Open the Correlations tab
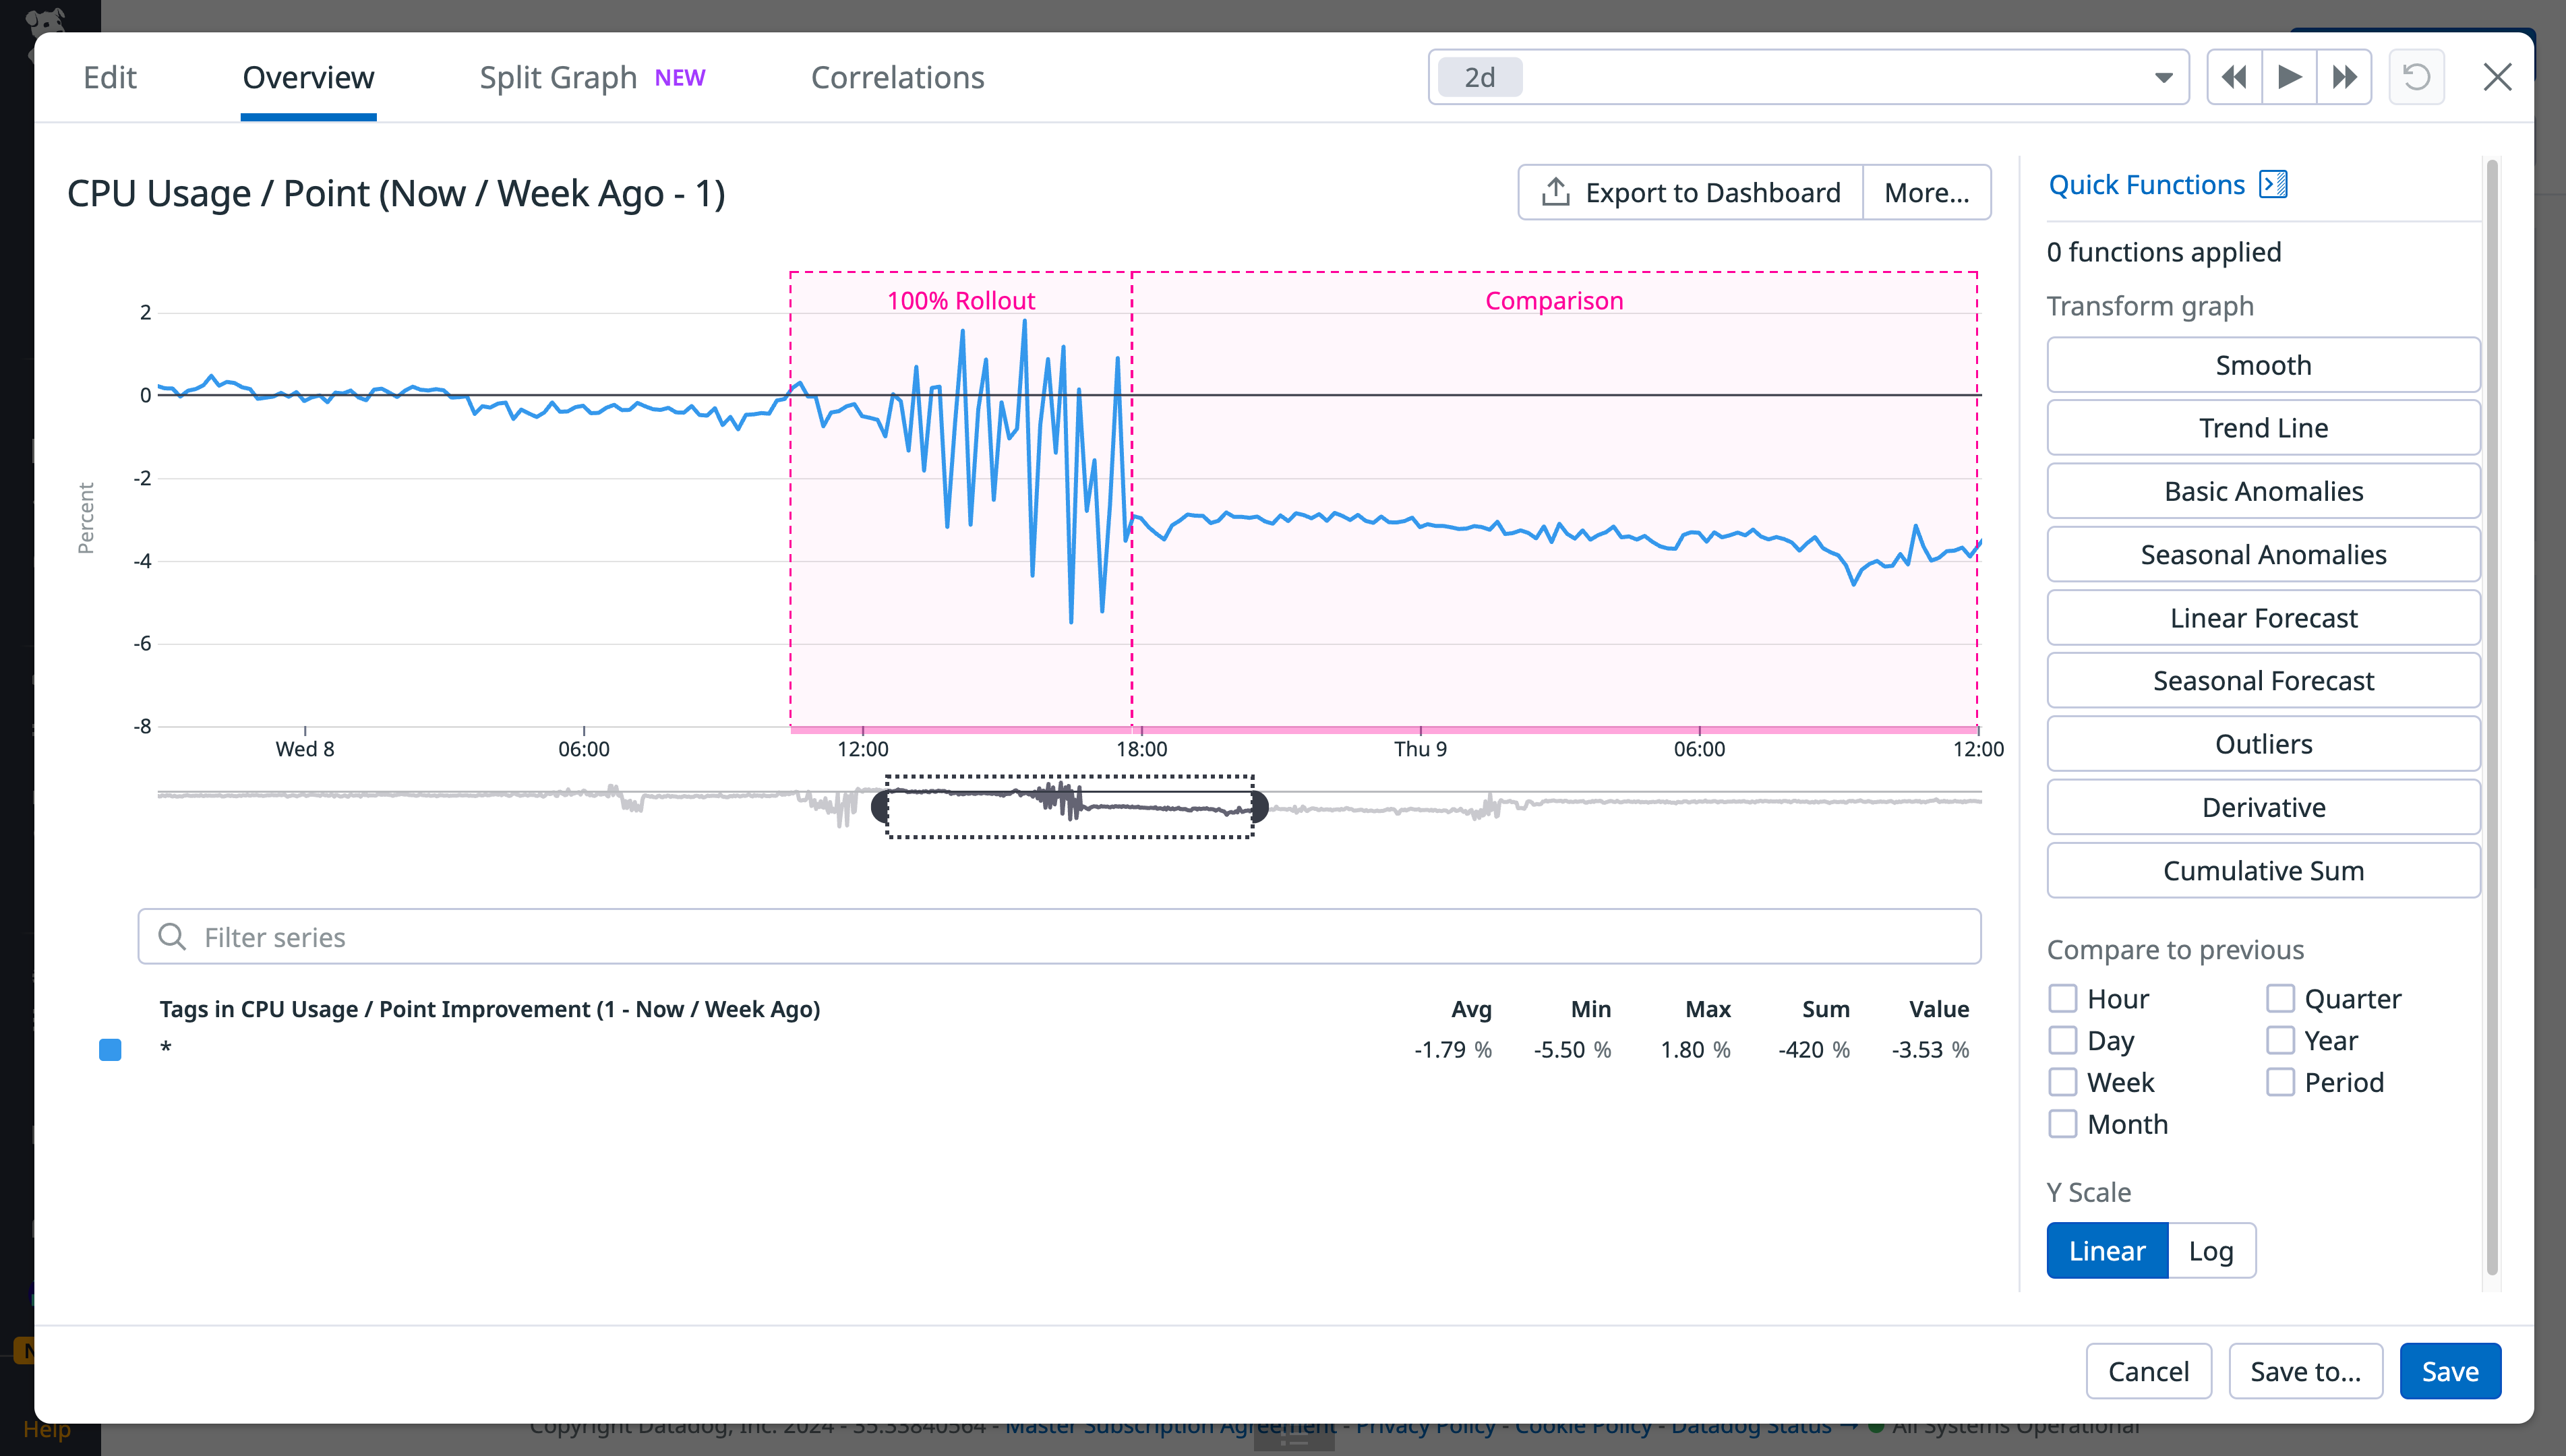 tap(897, 77)
